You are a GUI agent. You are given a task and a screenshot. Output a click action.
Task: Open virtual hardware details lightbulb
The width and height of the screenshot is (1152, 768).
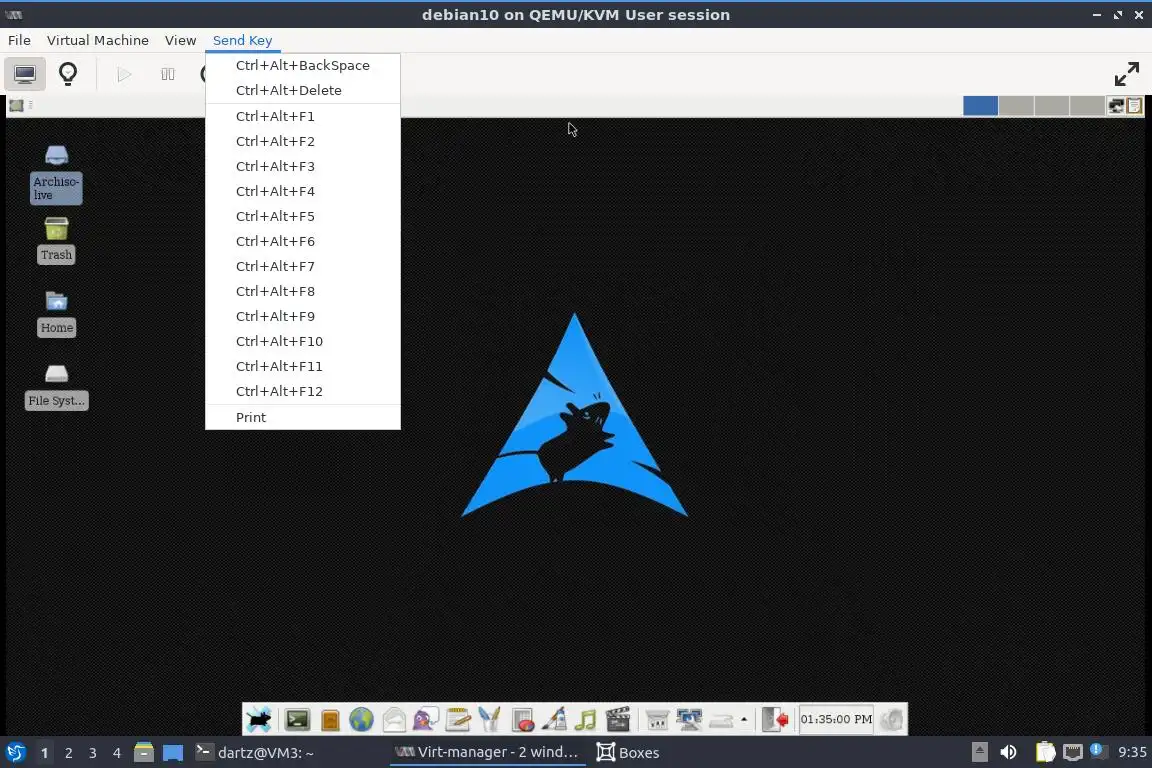(x=68, y=73)
